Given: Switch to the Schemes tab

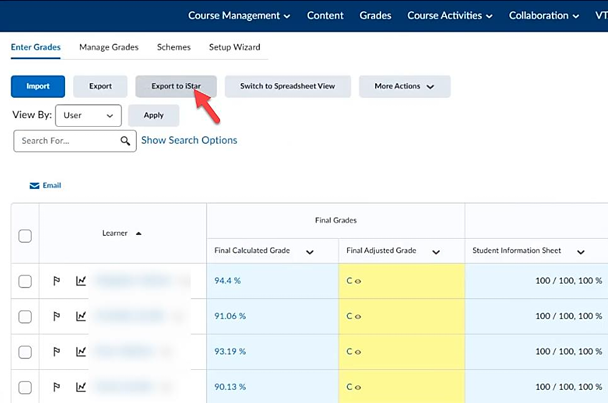Looking at the screenshot, I should coord(174,47).
